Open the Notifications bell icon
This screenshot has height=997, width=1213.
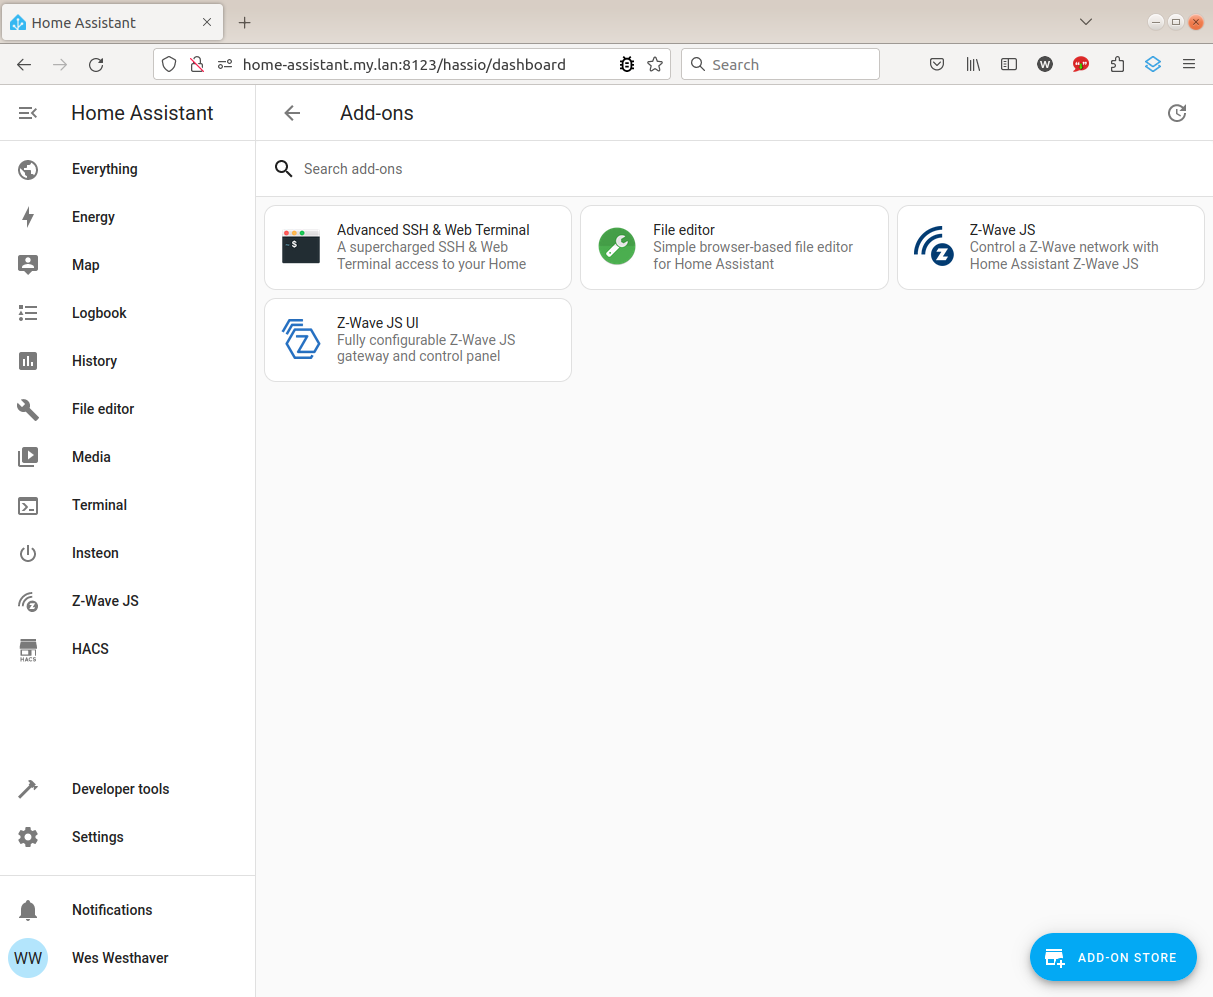point(28,910)
